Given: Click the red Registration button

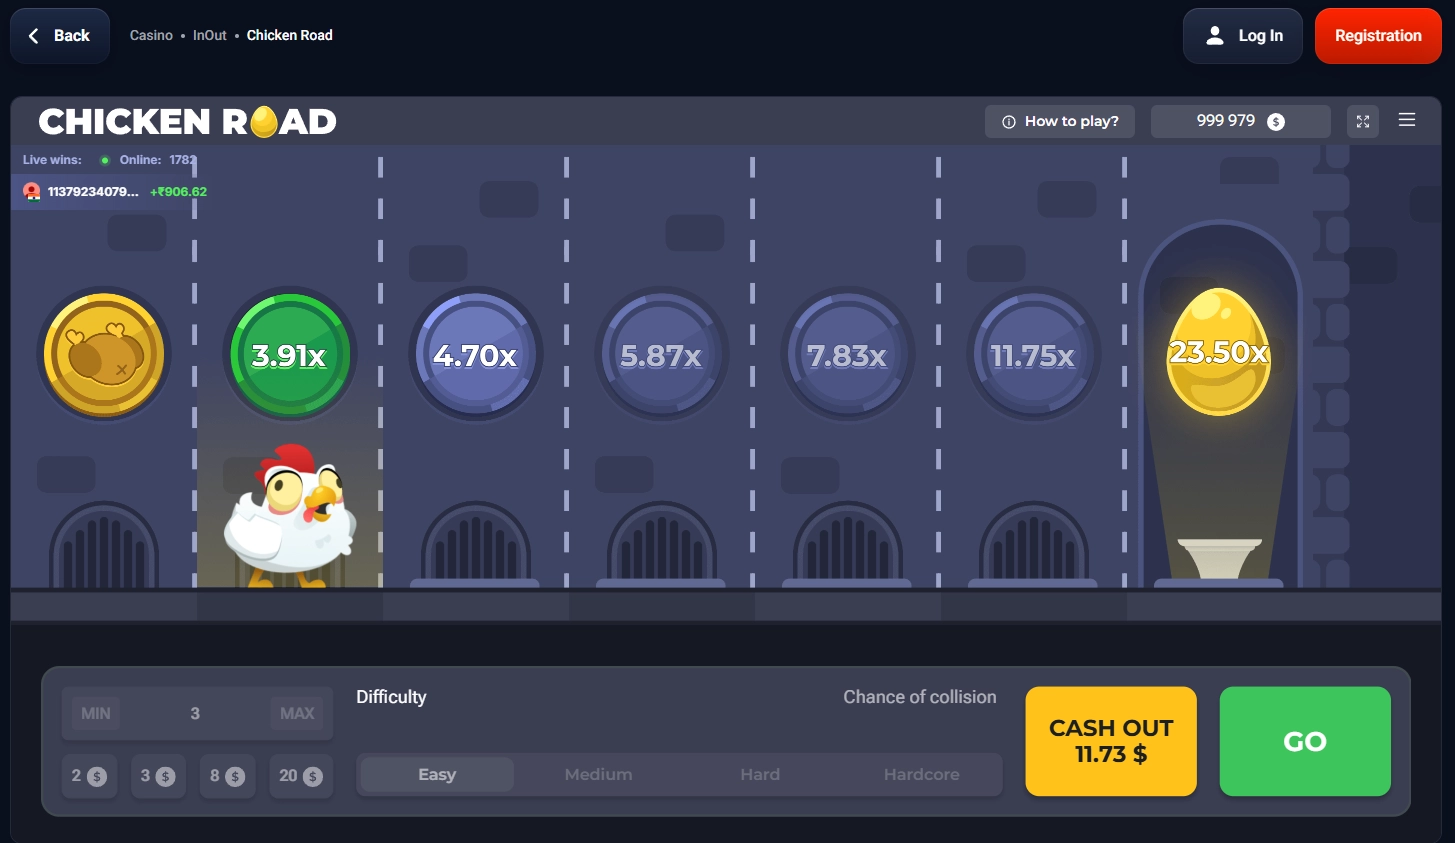Looking at the screenshot, I should [x=1378, y=36].
